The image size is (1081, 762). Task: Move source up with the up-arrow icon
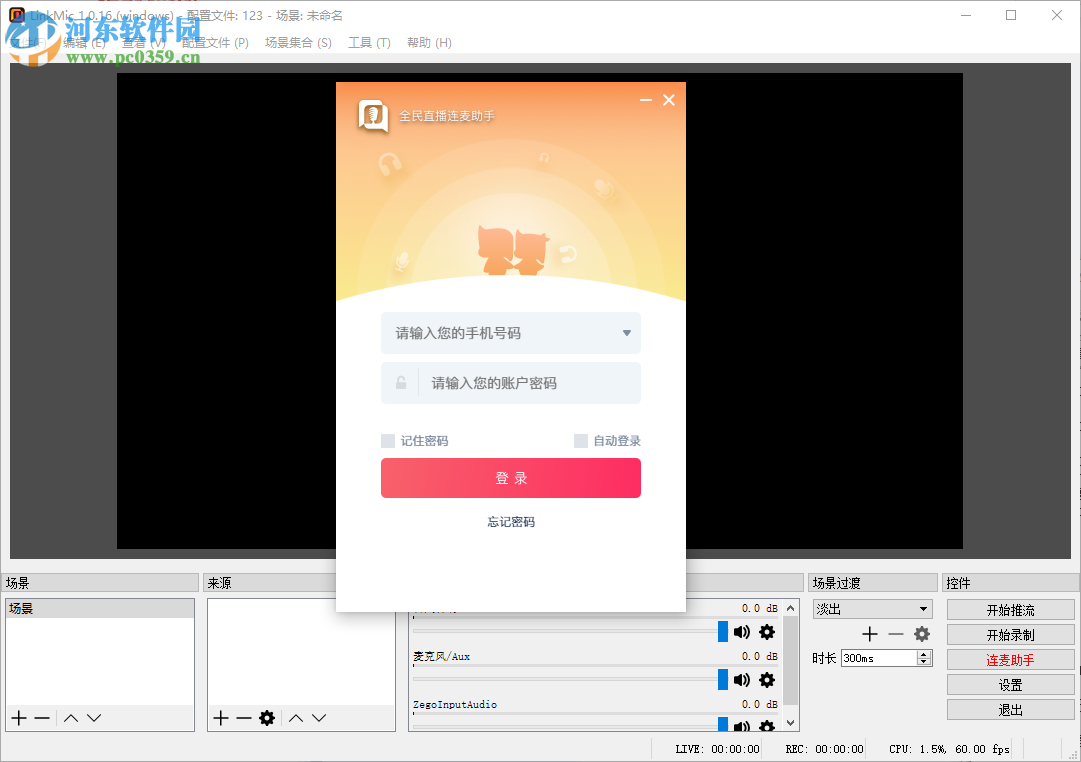tap(296, 717)
